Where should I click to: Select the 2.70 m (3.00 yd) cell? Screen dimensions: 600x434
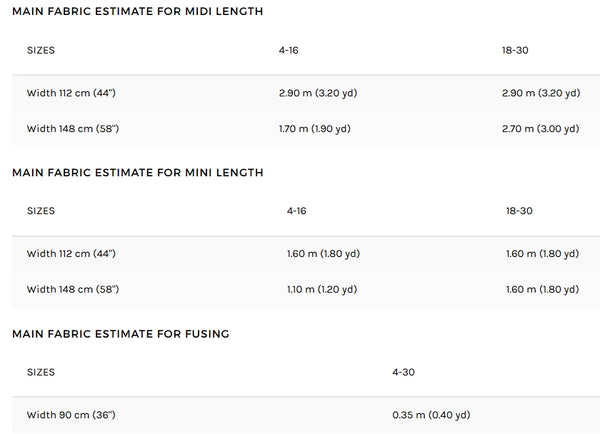[540, 129]
